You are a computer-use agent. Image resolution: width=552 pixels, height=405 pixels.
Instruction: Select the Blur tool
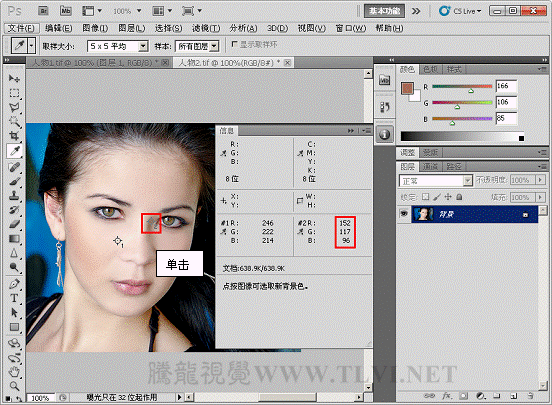(14, 253)
